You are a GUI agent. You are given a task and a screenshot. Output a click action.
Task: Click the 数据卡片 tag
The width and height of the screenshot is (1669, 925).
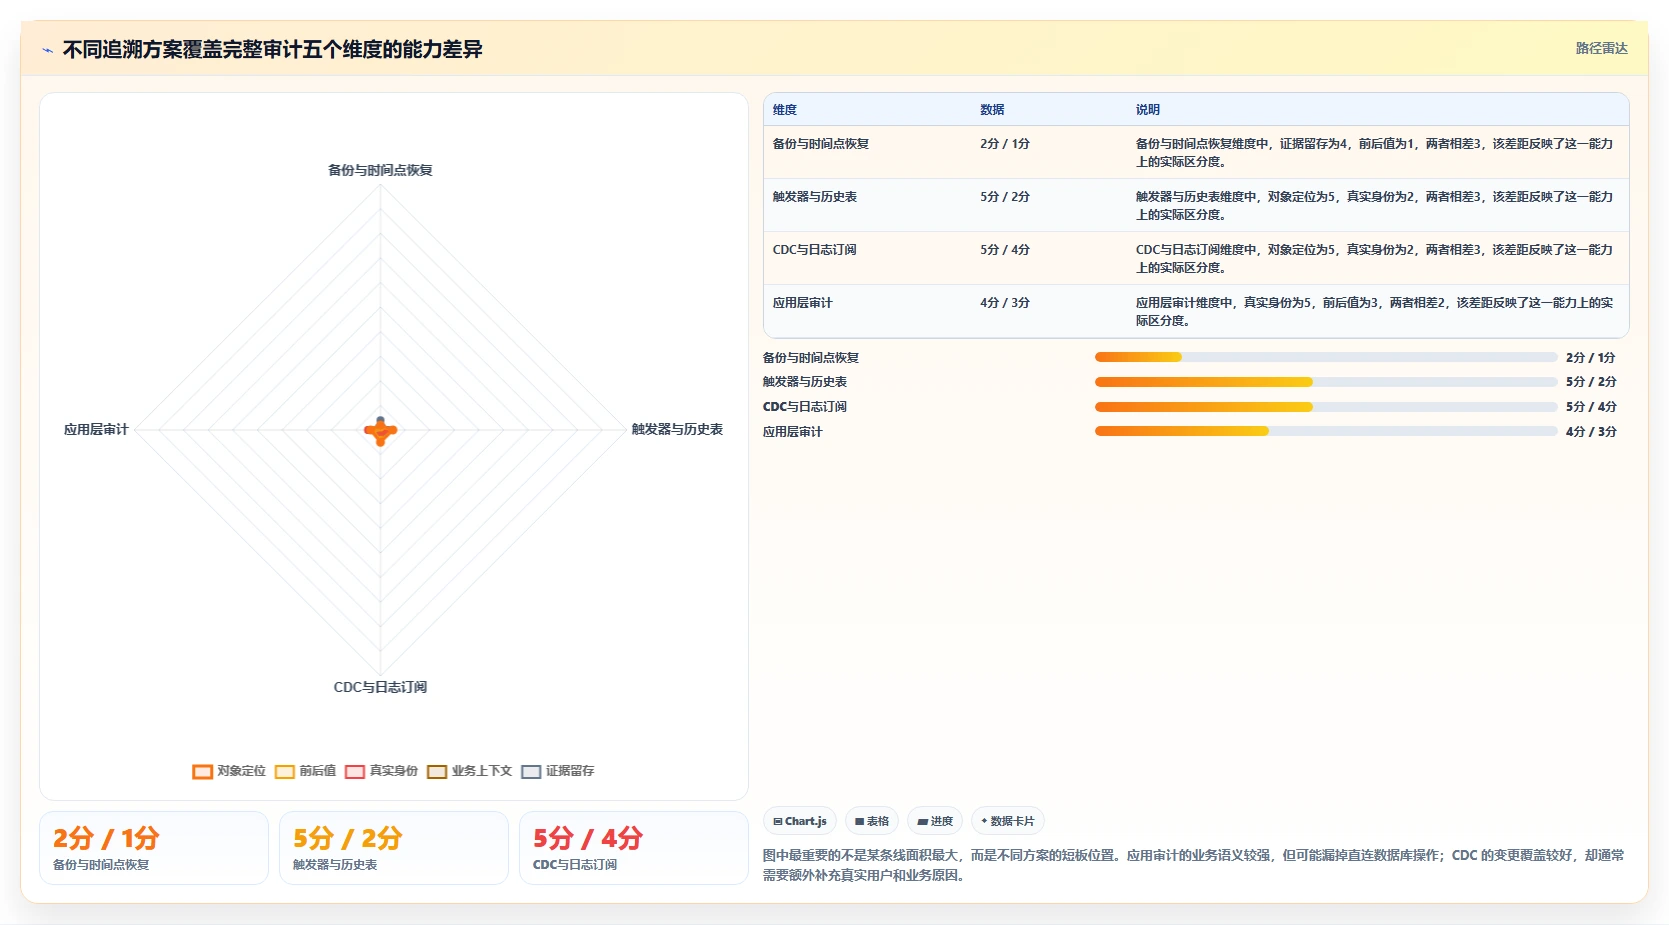click(x=1008, y=821)
